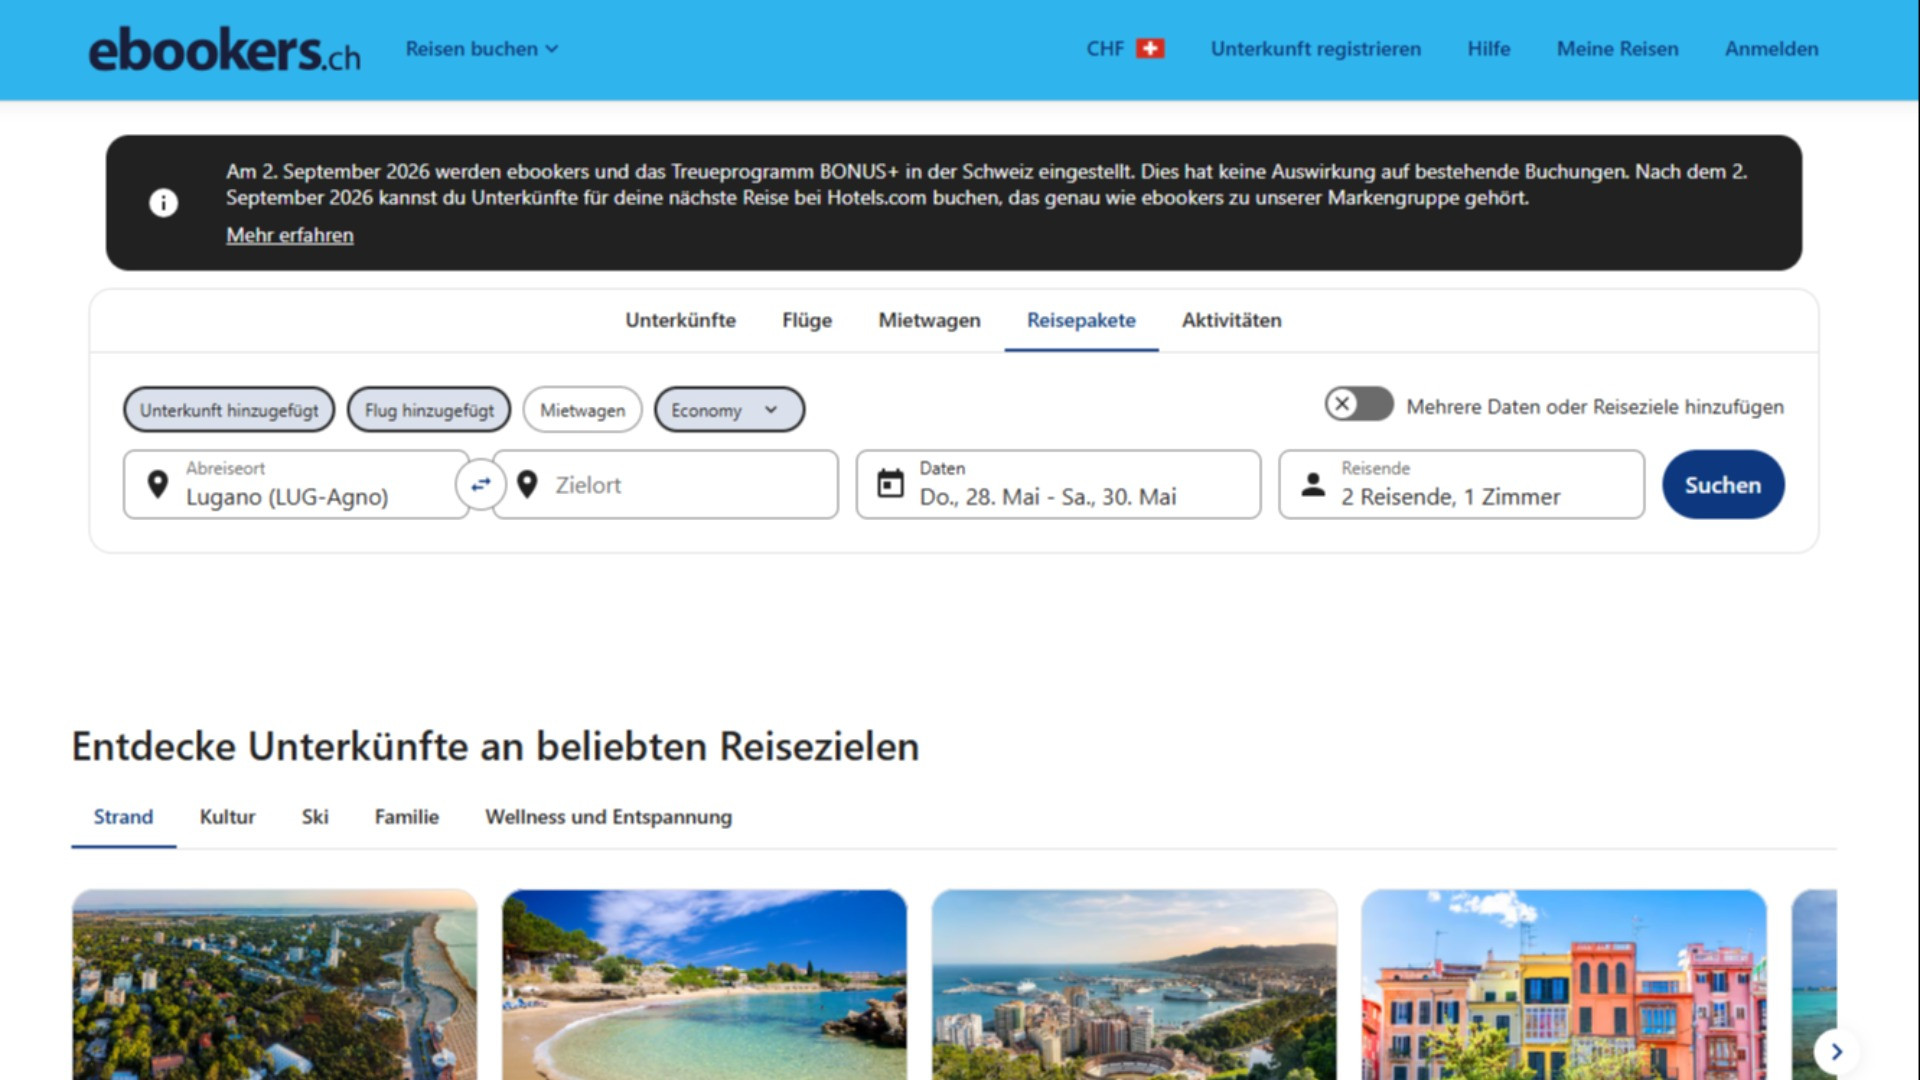Open the Economy class dropdown

tap(729, 410)
